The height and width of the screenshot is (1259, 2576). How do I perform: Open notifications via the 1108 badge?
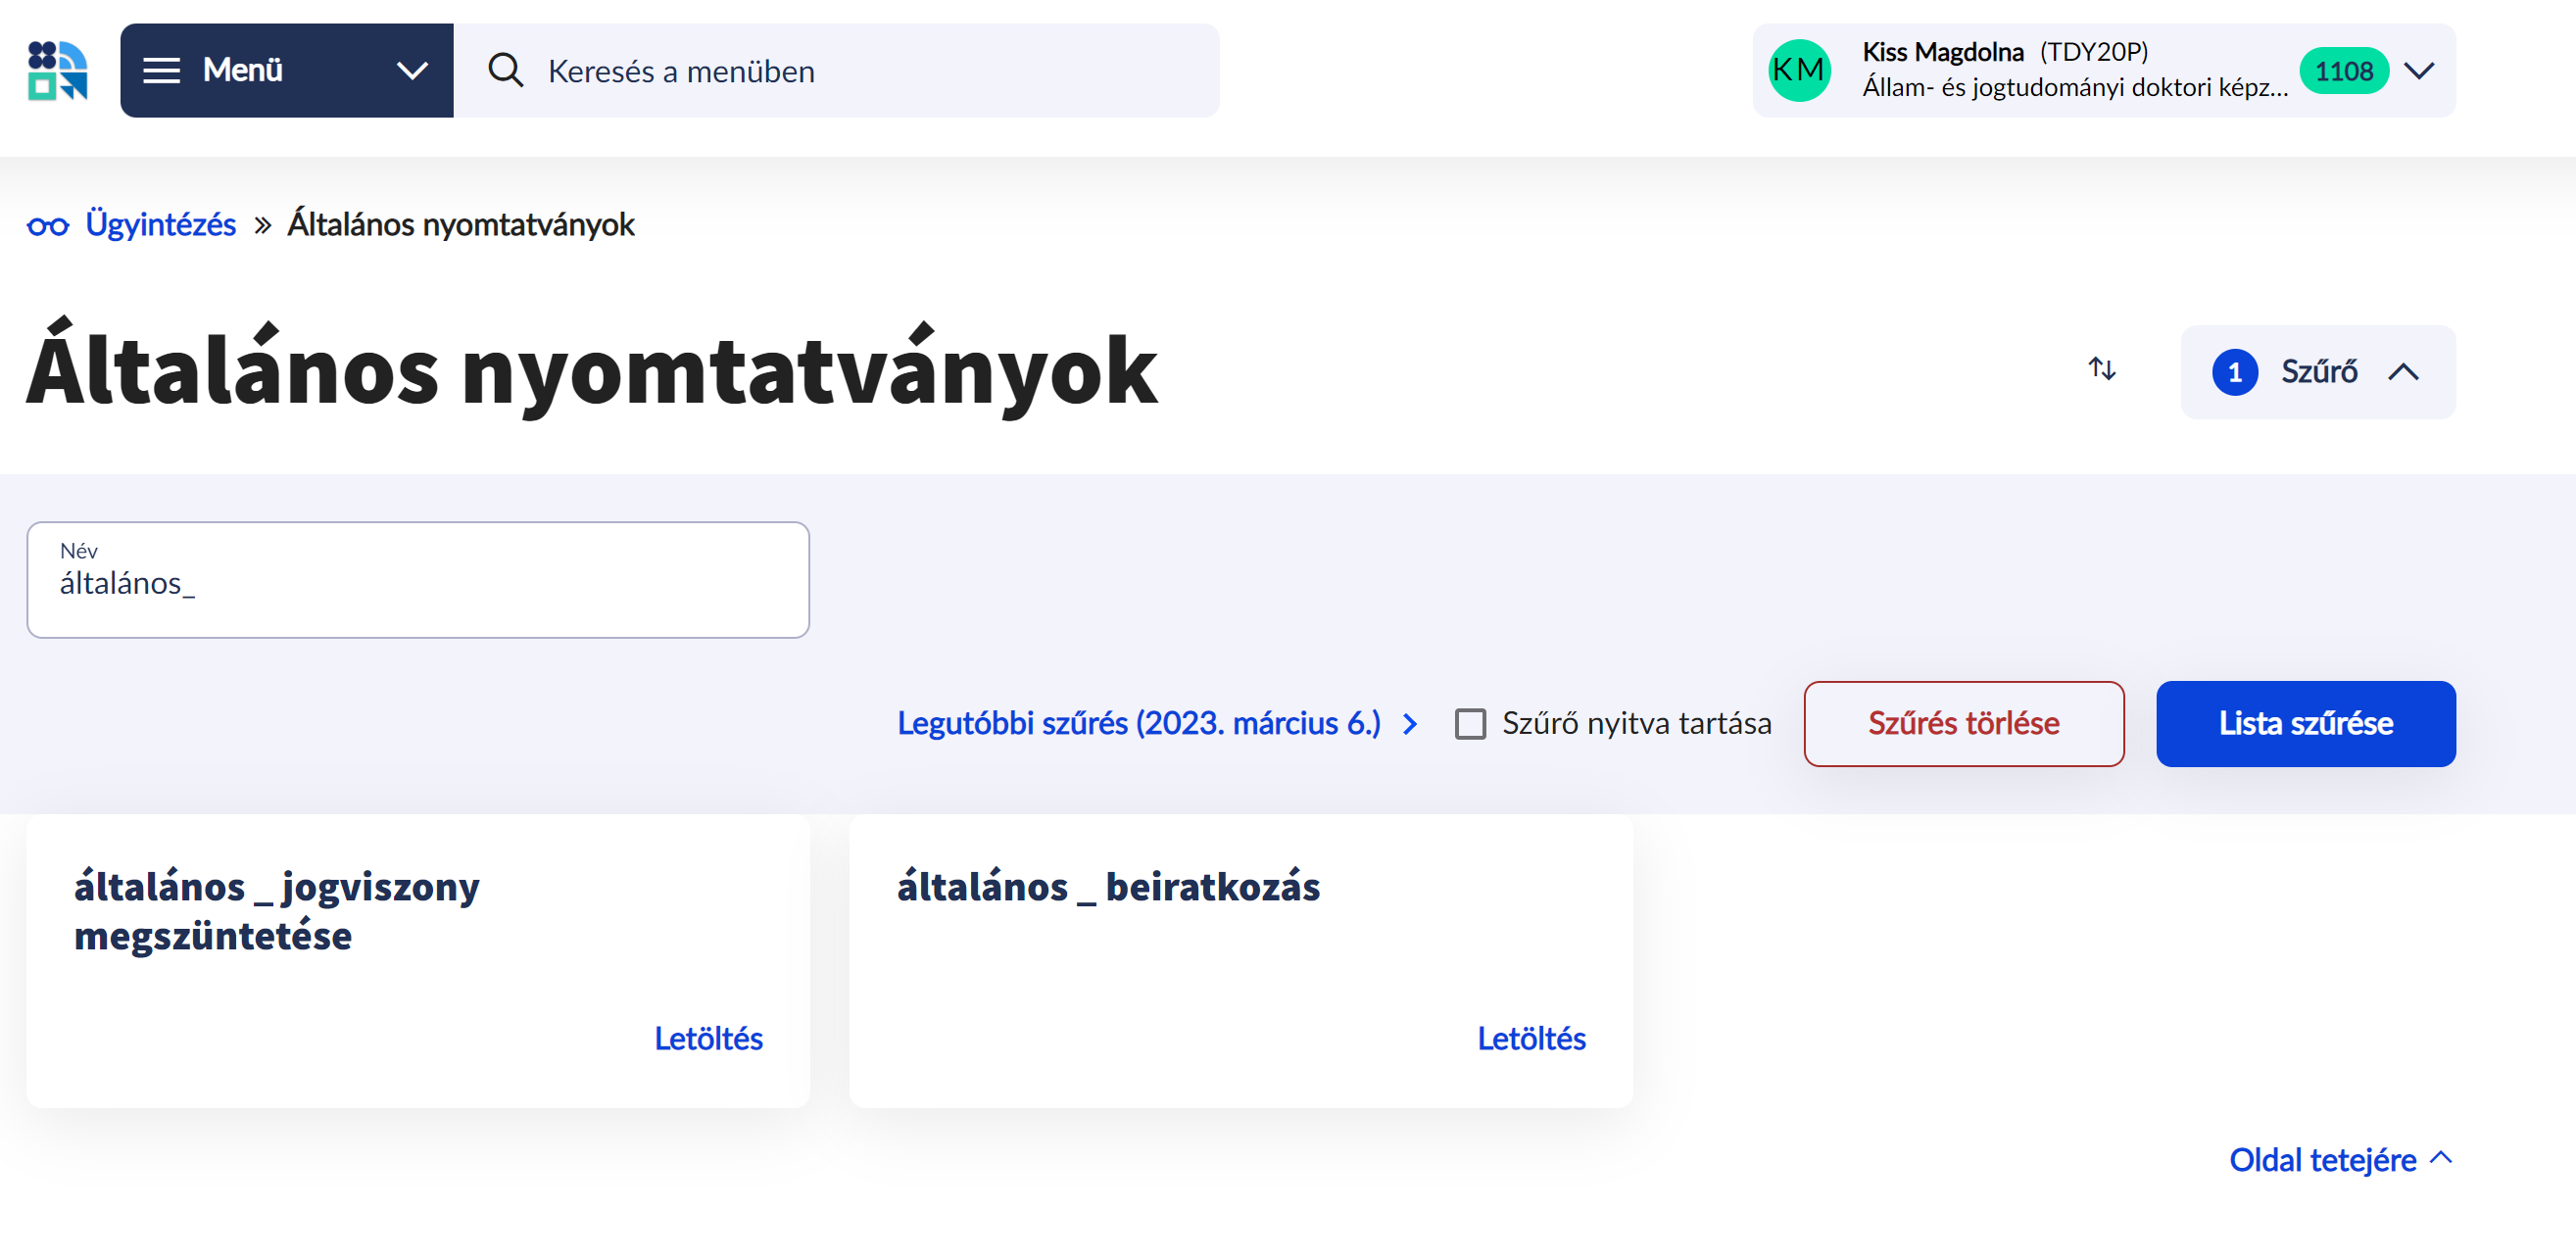point(2343,70)
